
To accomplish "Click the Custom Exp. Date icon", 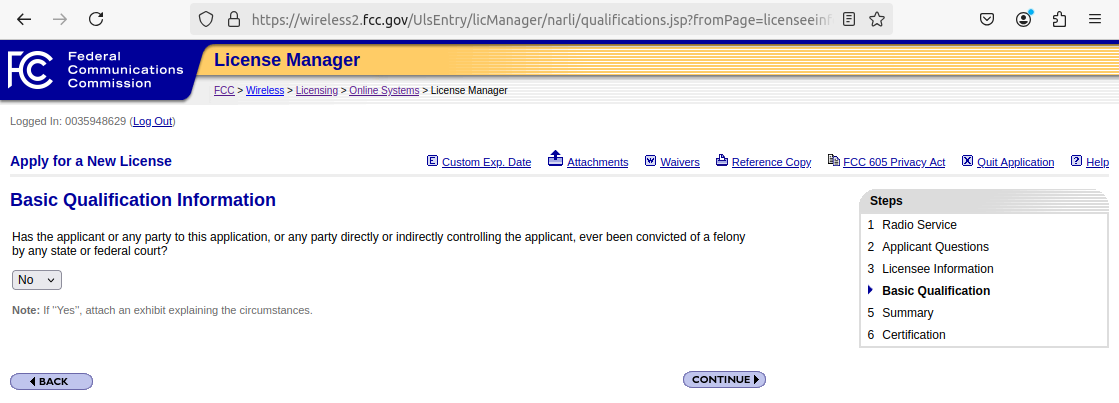I will [x=432, y=161].
